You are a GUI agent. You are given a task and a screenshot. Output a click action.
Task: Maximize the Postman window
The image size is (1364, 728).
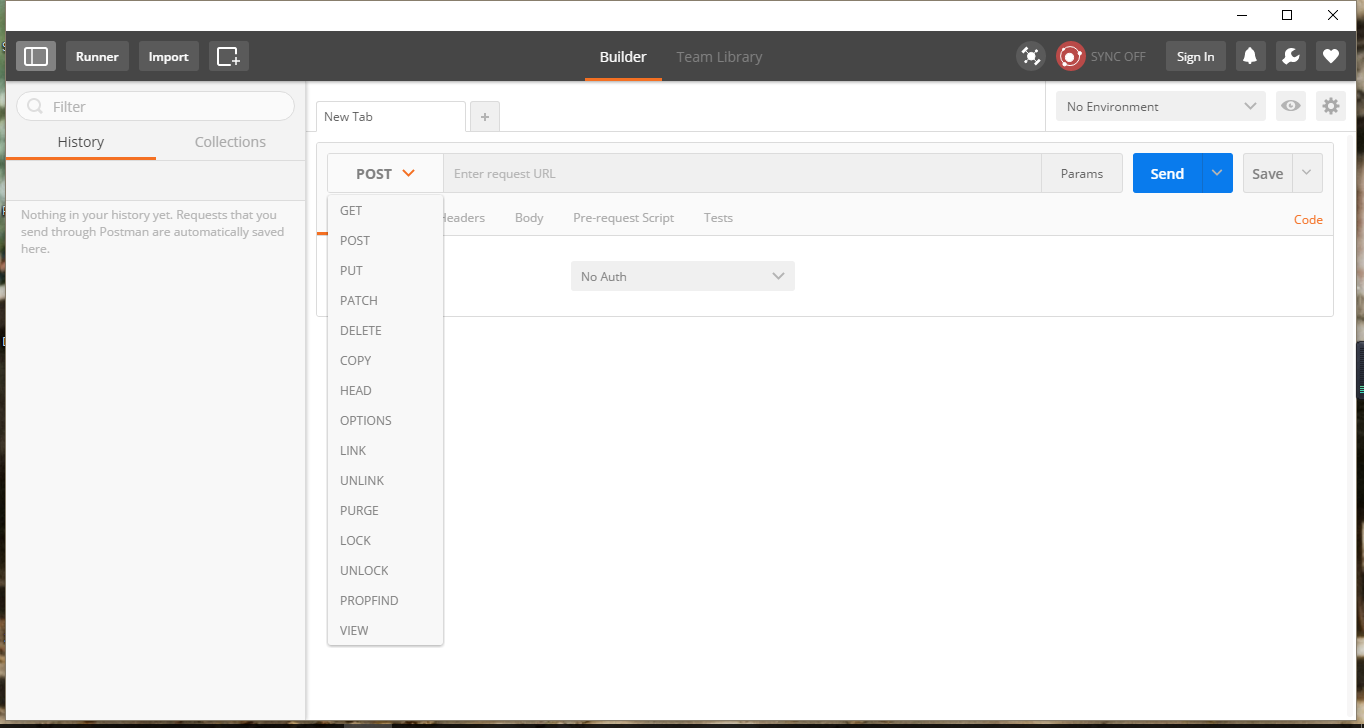[x=1287, y=15]
